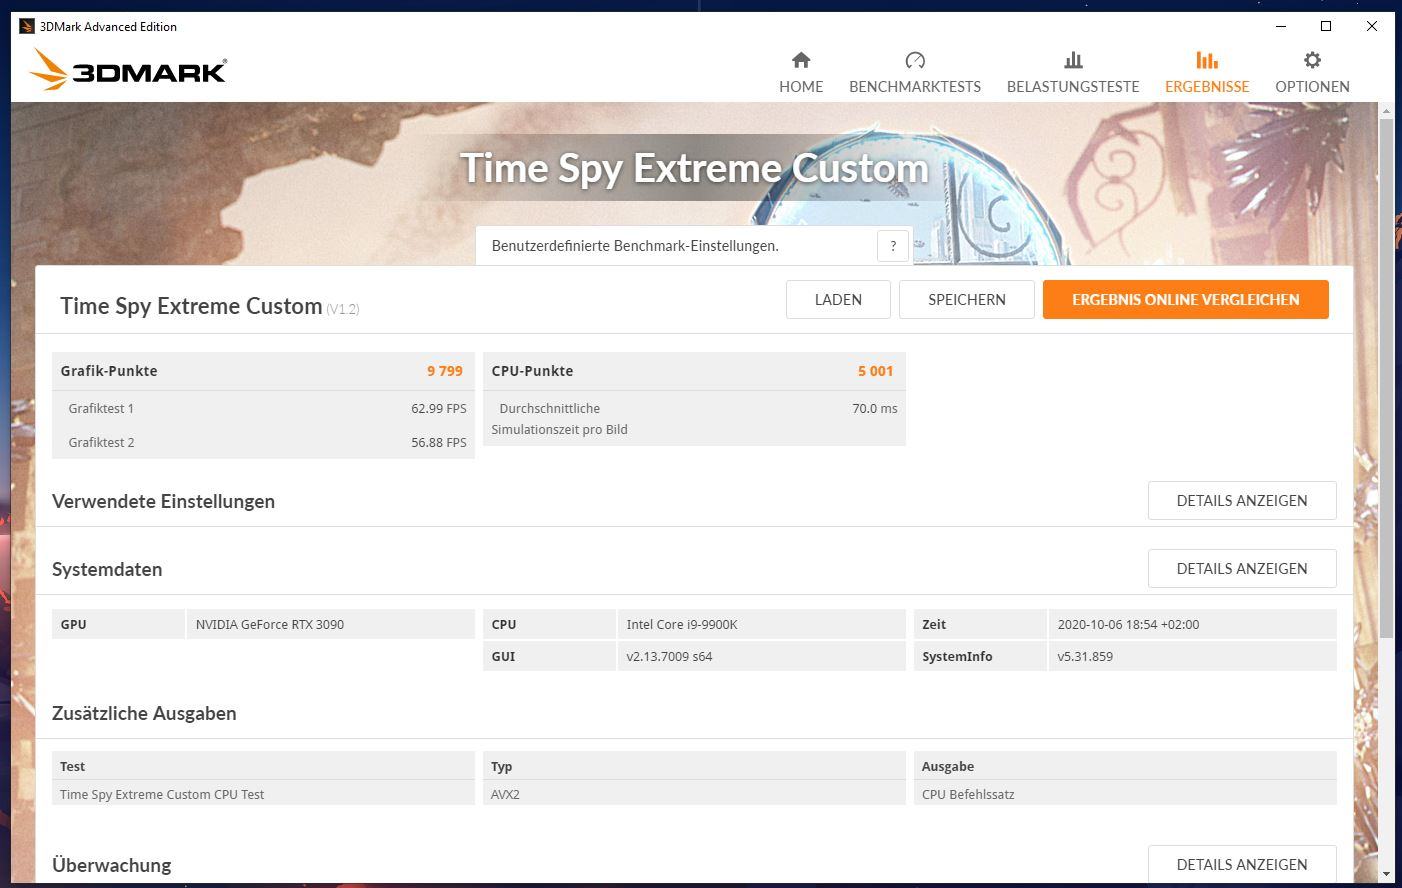Click the LADEN button
This screenshot has width=1402, height=888.
(x=838, y=299)
